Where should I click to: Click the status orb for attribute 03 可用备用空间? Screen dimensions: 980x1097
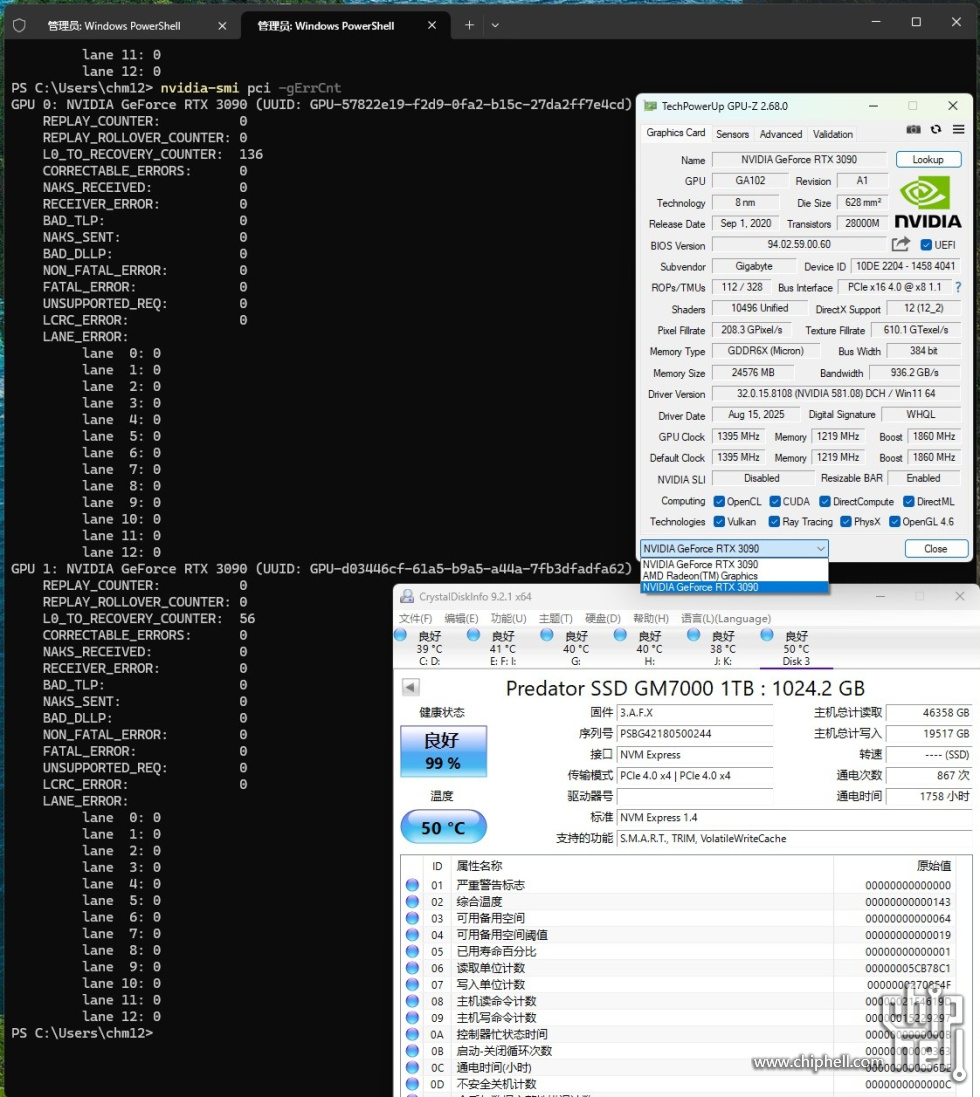coord(412,918)
